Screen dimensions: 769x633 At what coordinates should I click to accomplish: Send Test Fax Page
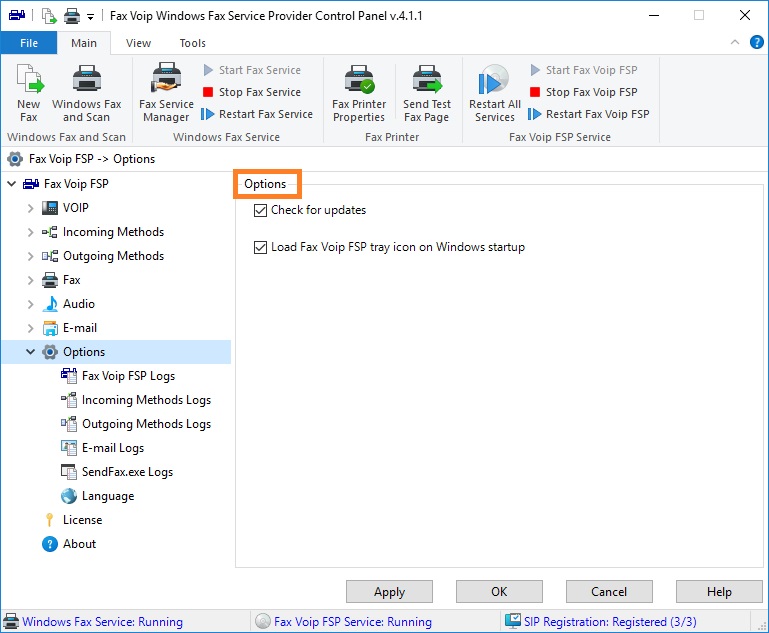coord(427,93)
